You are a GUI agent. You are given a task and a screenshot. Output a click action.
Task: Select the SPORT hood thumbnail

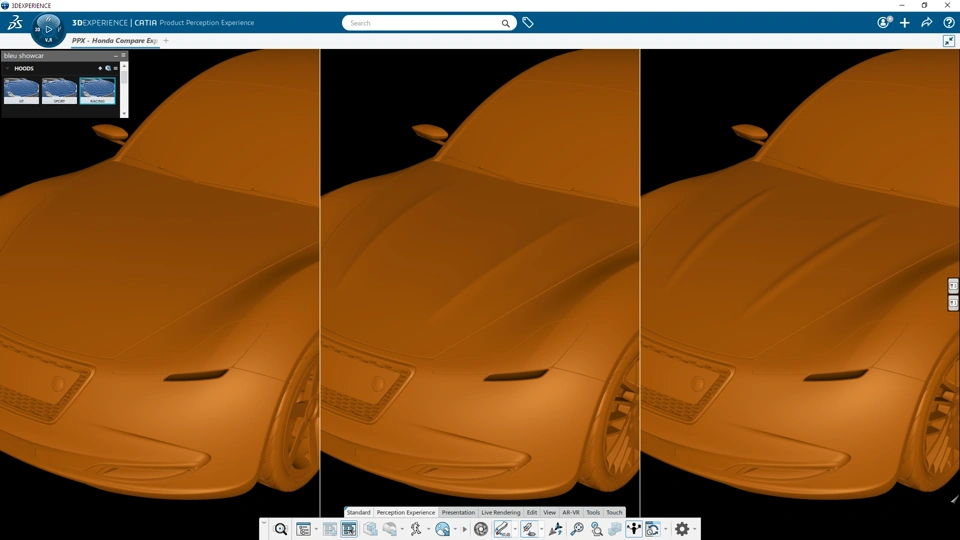[59, 91]
